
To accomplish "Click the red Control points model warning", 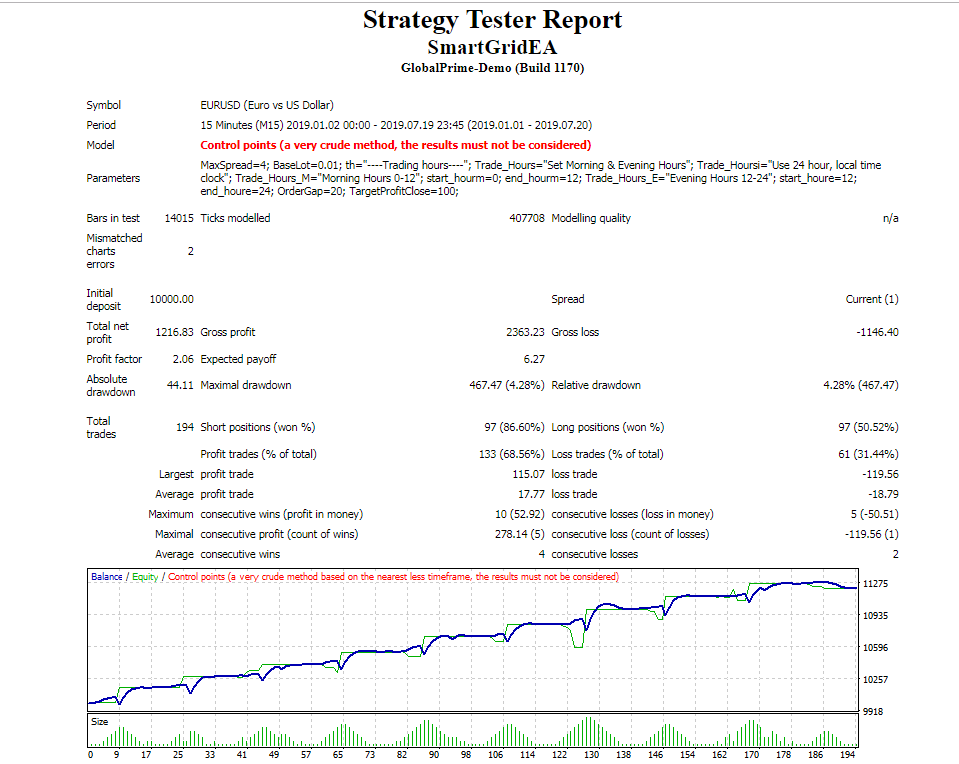I will 396,145.
